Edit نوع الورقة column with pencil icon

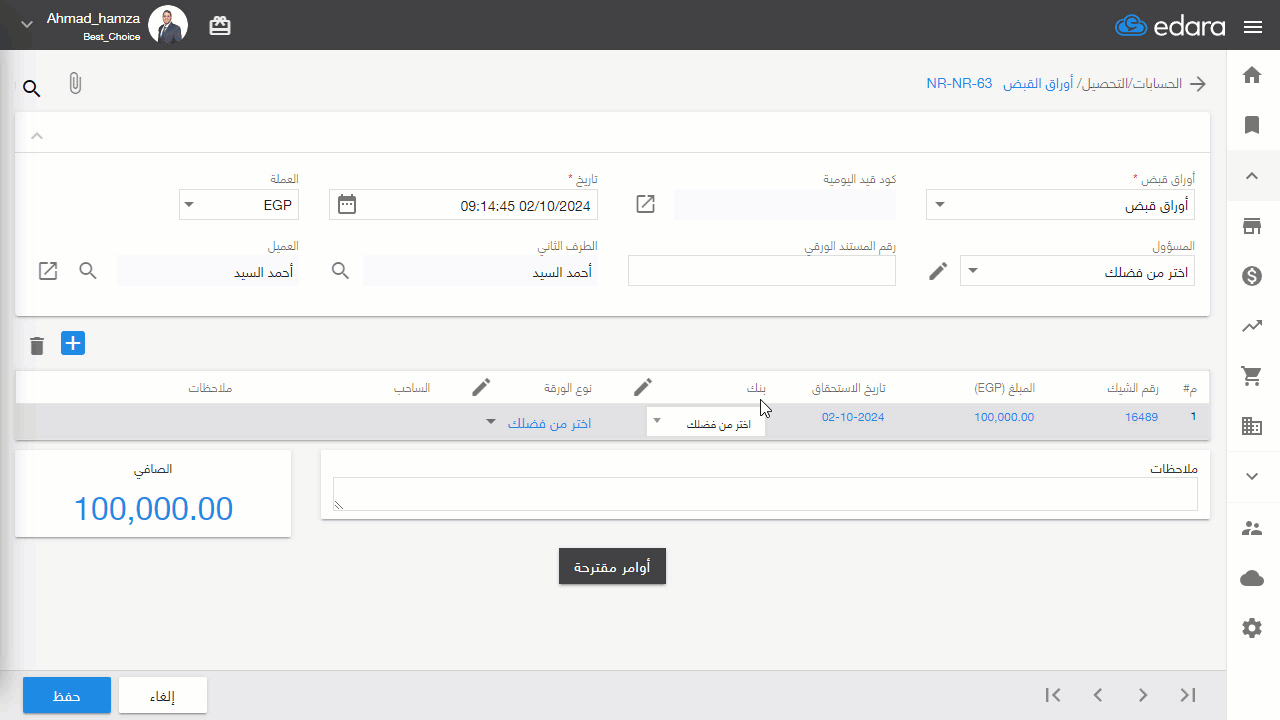pos(481,387)
